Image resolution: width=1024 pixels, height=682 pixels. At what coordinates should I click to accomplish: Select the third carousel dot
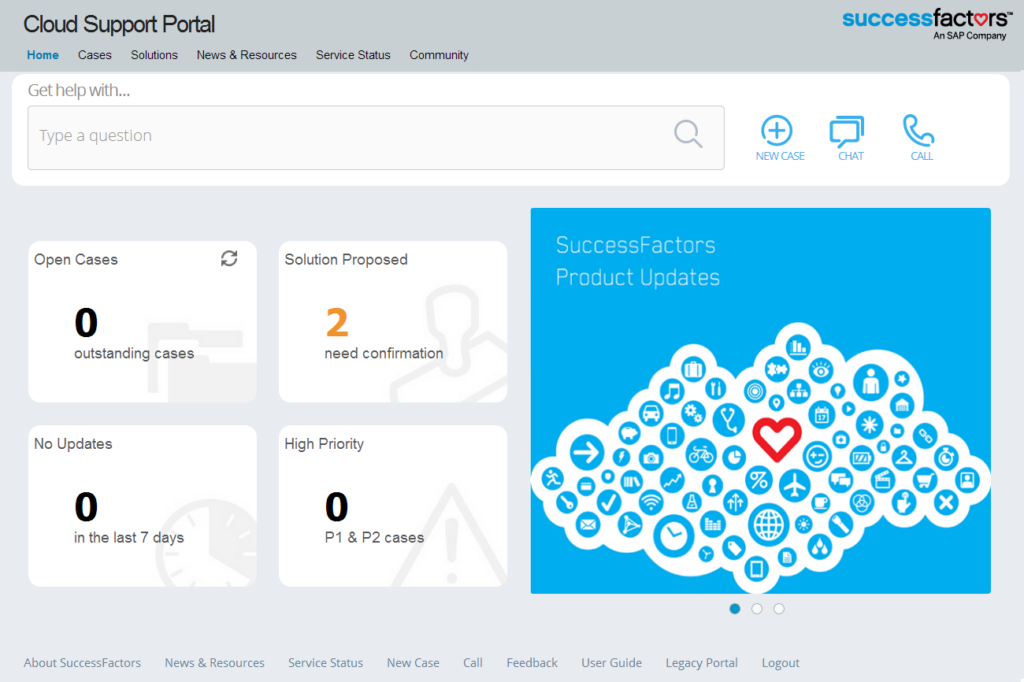point(779,609)
